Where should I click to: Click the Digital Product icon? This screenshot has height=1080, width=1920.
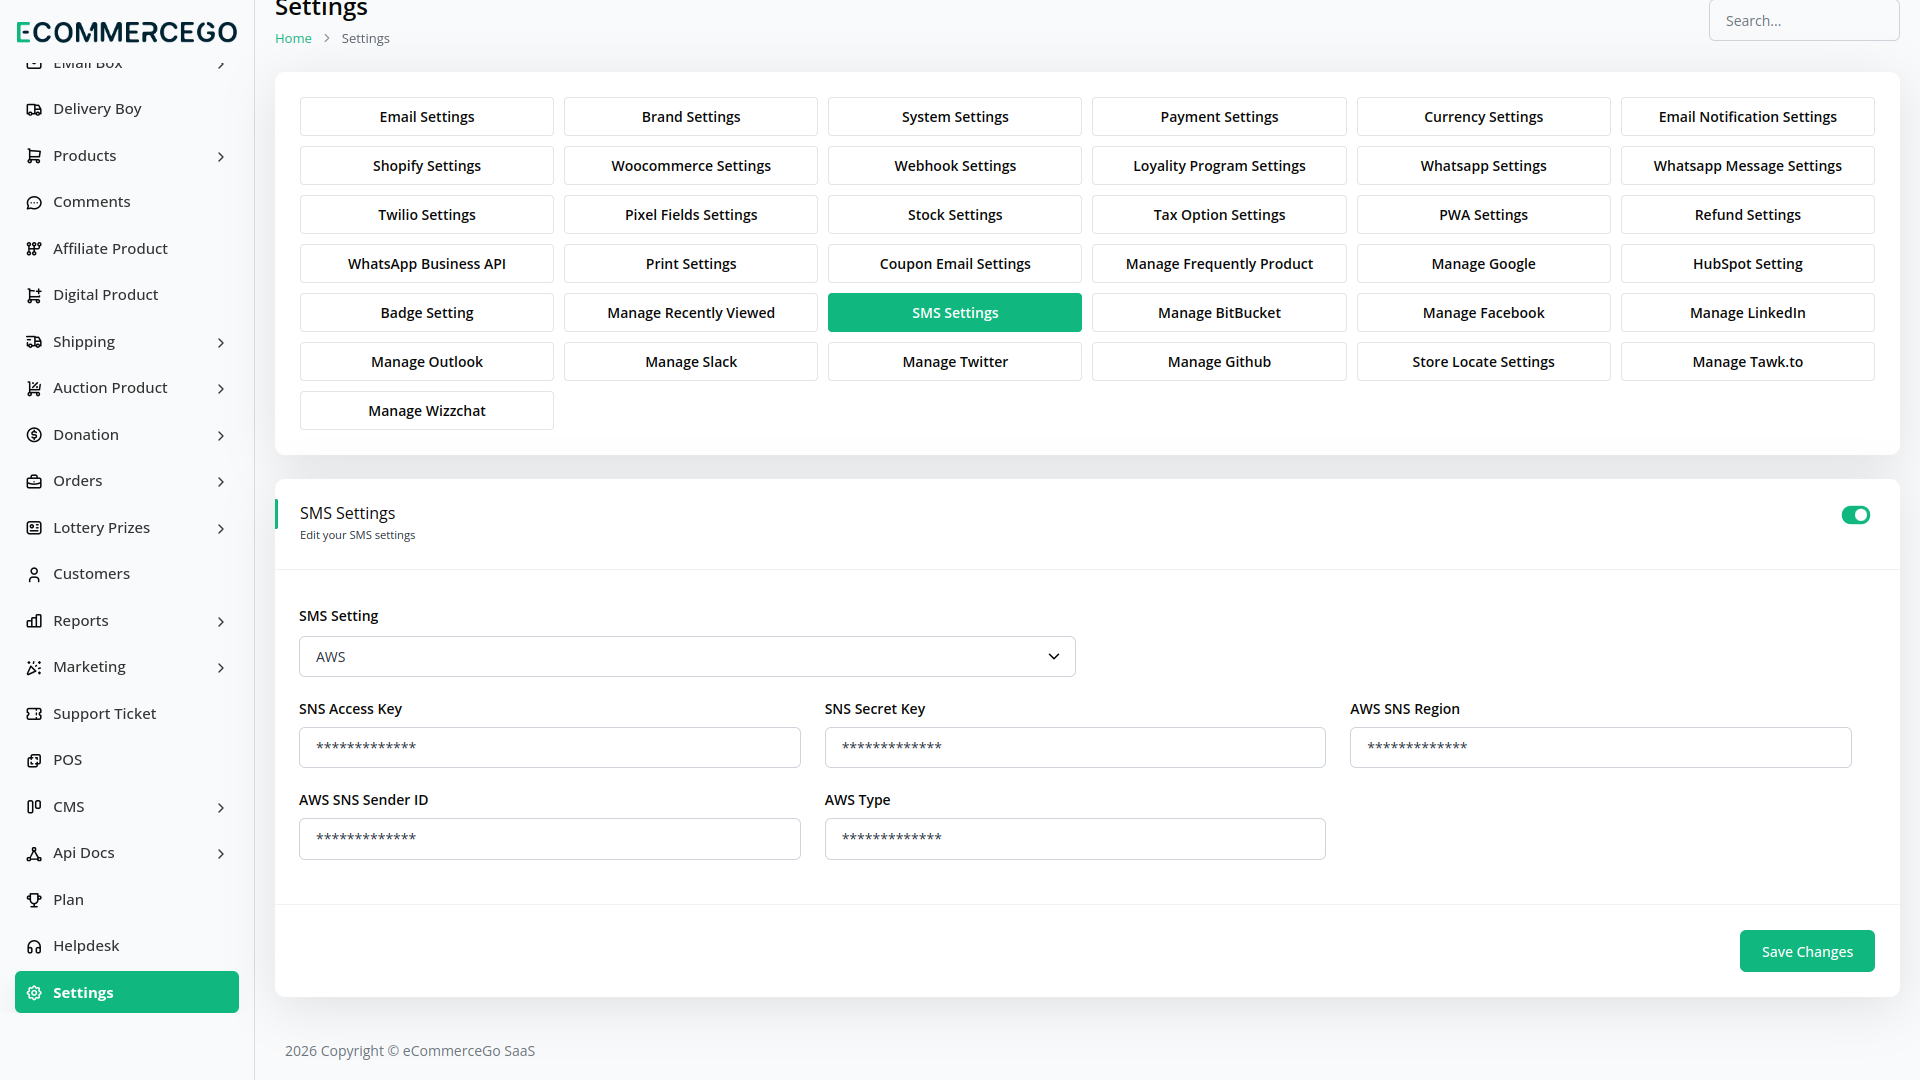point(34,295)
